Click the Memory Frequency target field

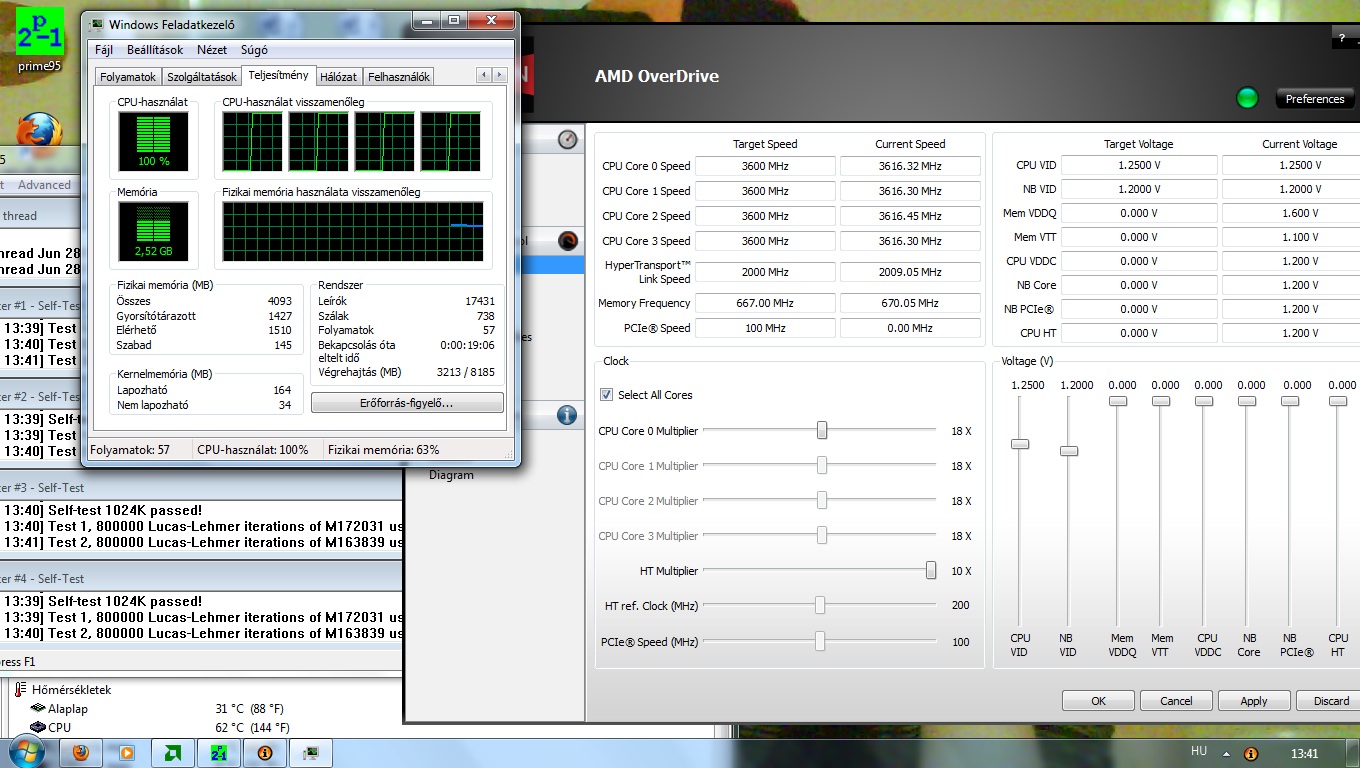[765, 303]
